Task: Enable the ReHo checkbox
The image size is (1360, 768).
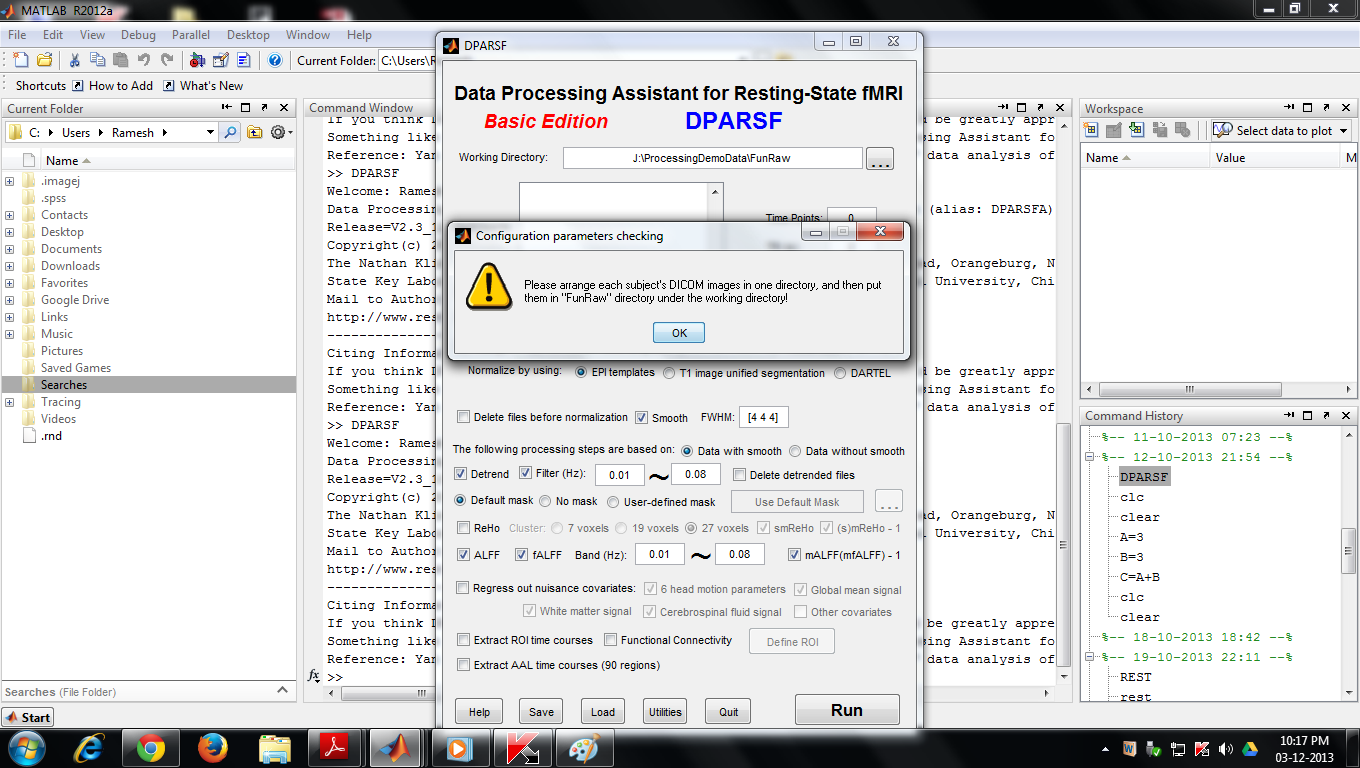Action: pyautogui.click(x=463, y=528)
